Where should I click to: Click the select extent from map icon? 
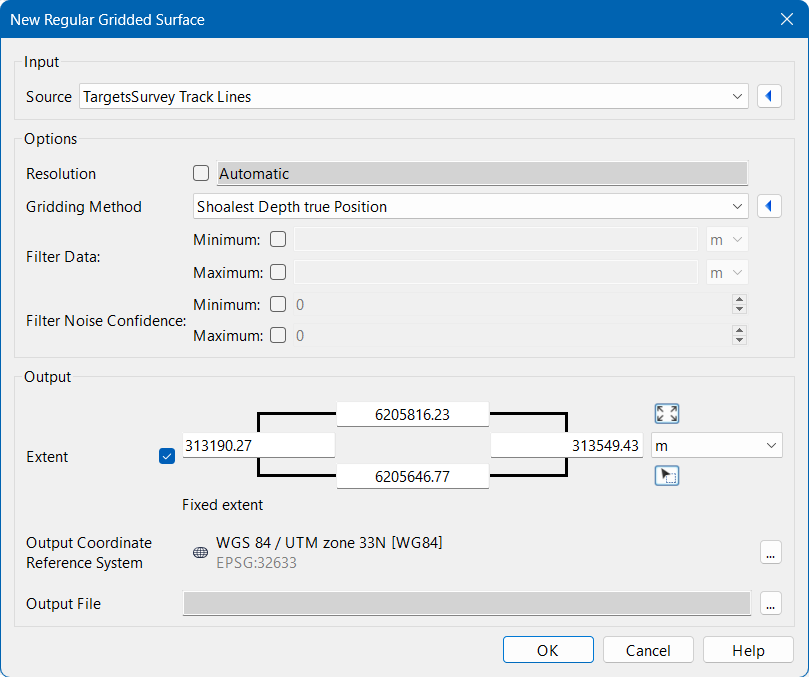click(667, 476)
